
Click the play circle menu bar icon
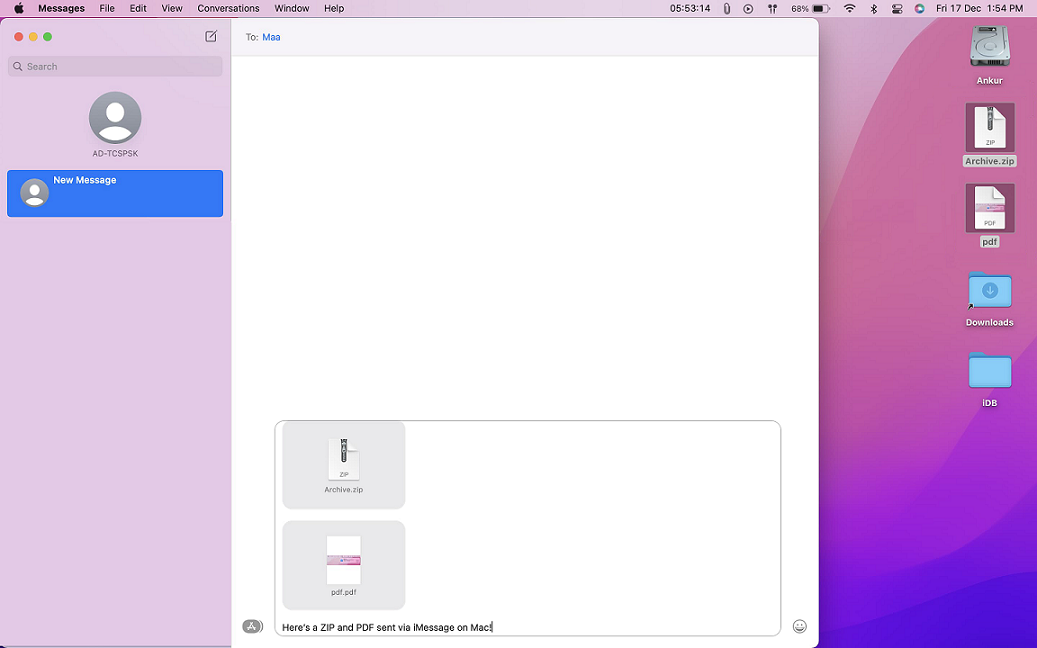tap(748, 9)
